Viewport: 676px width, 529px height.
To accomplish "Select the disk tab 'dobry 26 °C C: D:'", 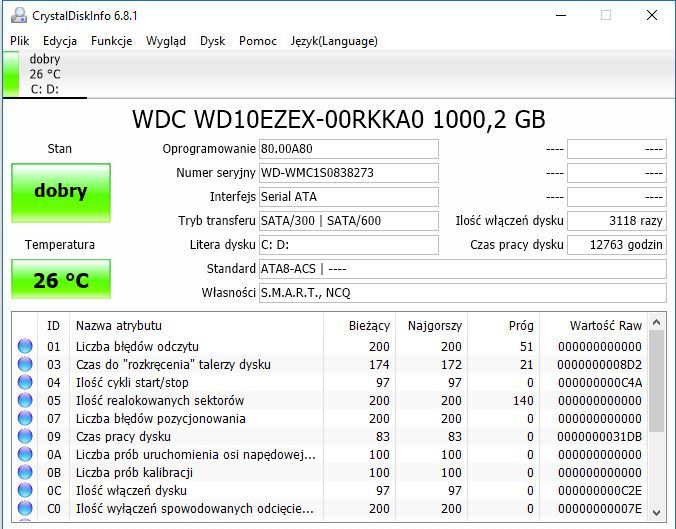I will click(x=45, y=74).
